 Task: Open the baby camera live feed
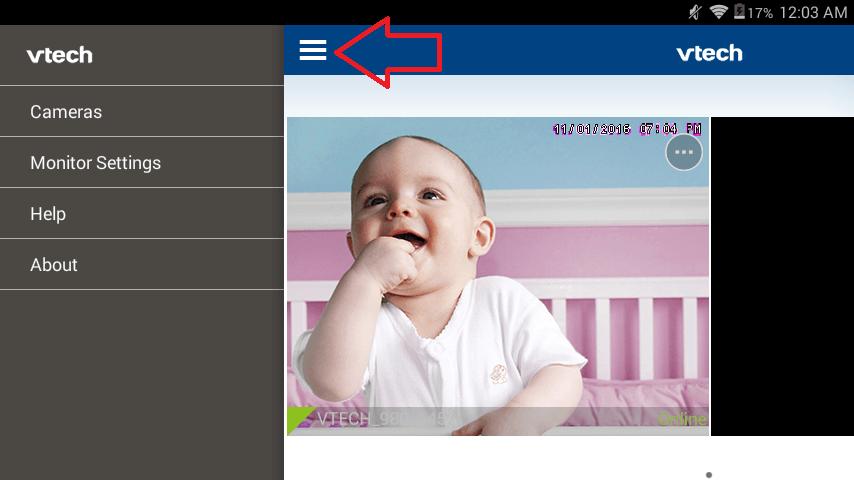498,276
